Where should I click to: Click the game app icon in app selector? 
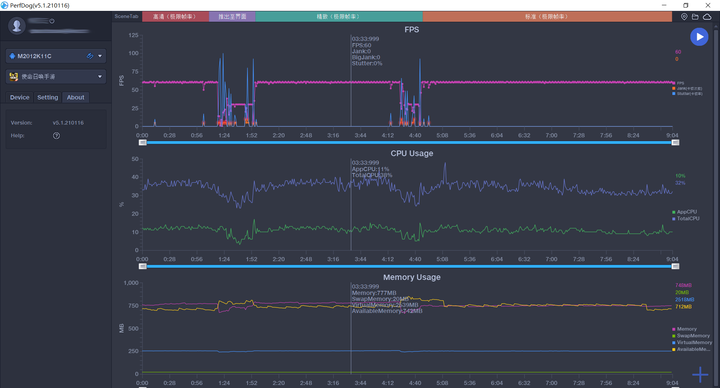[x=14, y=77]
